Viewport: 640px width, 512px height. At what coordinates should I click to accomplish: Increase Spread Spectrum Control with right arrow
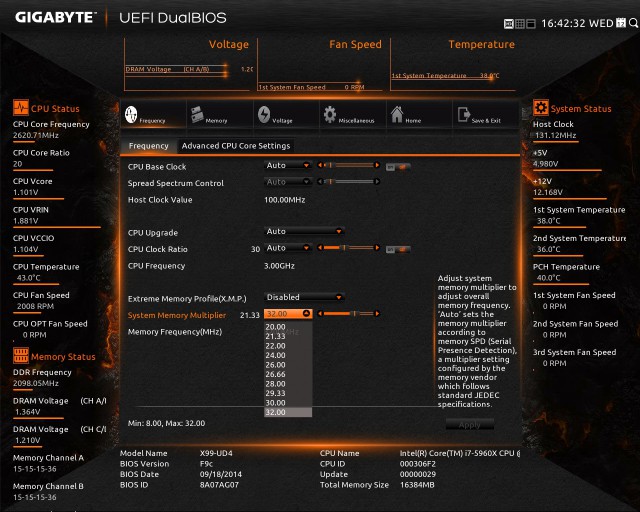pyautogui.click(x=377, y=182)
